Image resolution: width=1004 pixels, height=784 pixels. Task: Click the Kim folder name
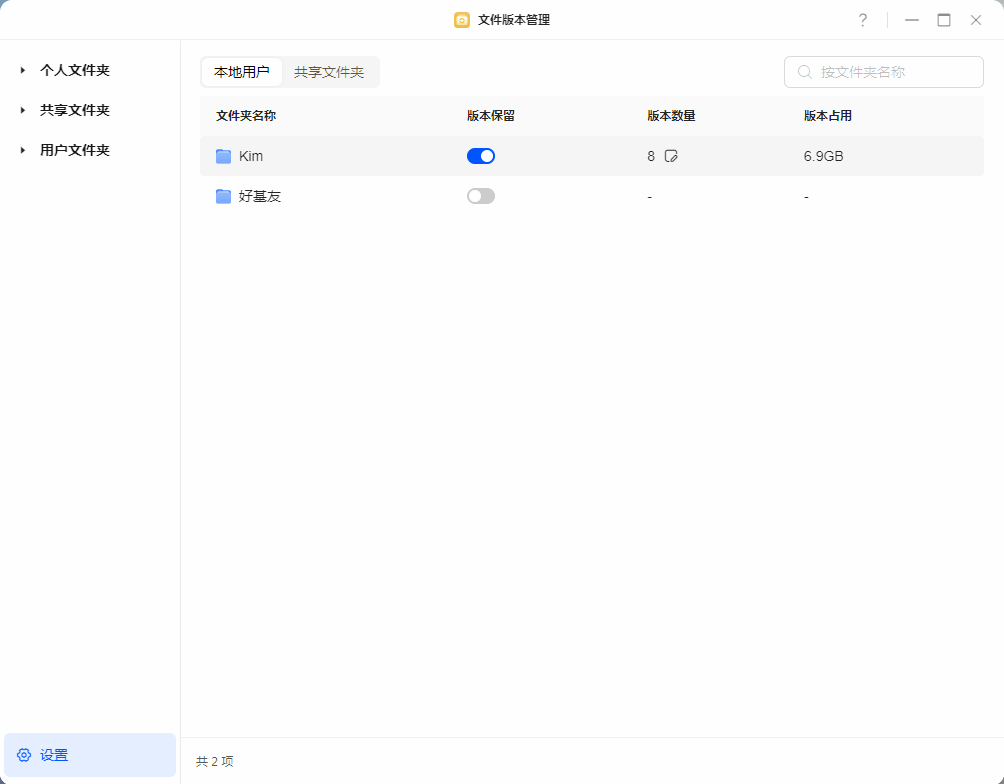tap(251, 156)
